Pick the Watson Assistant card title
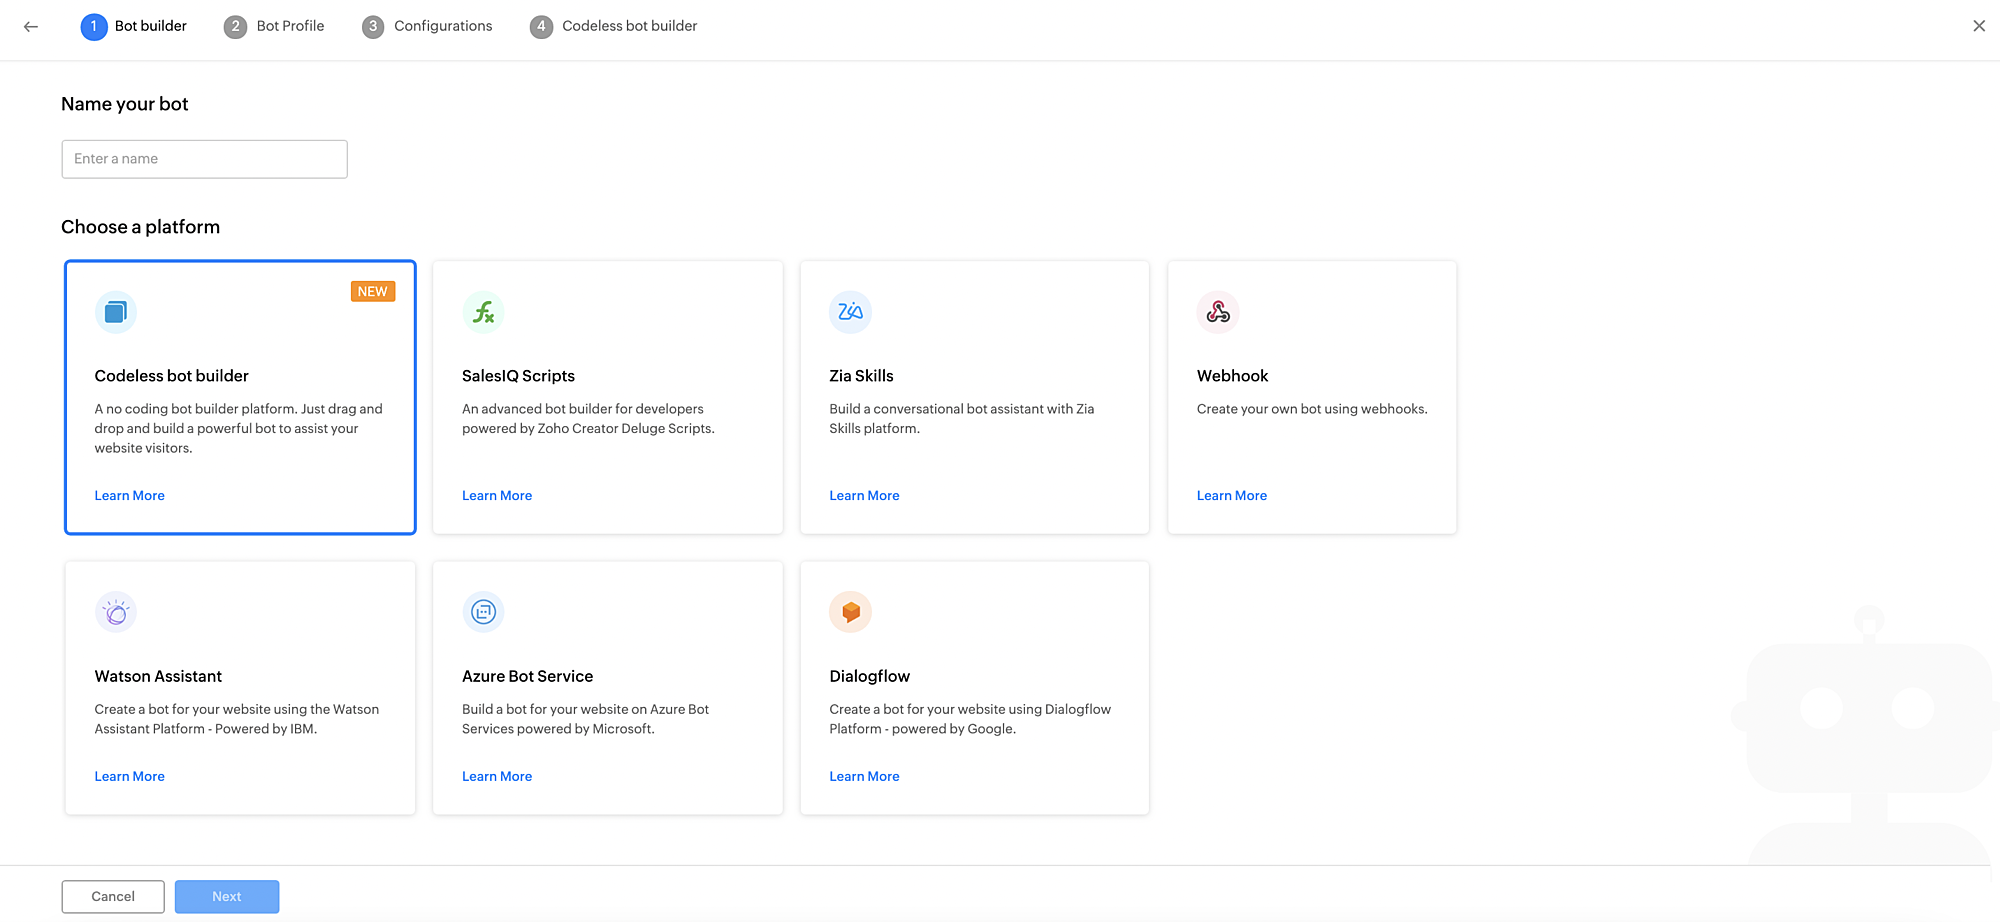2000x922 pixels. click(158, 676)
